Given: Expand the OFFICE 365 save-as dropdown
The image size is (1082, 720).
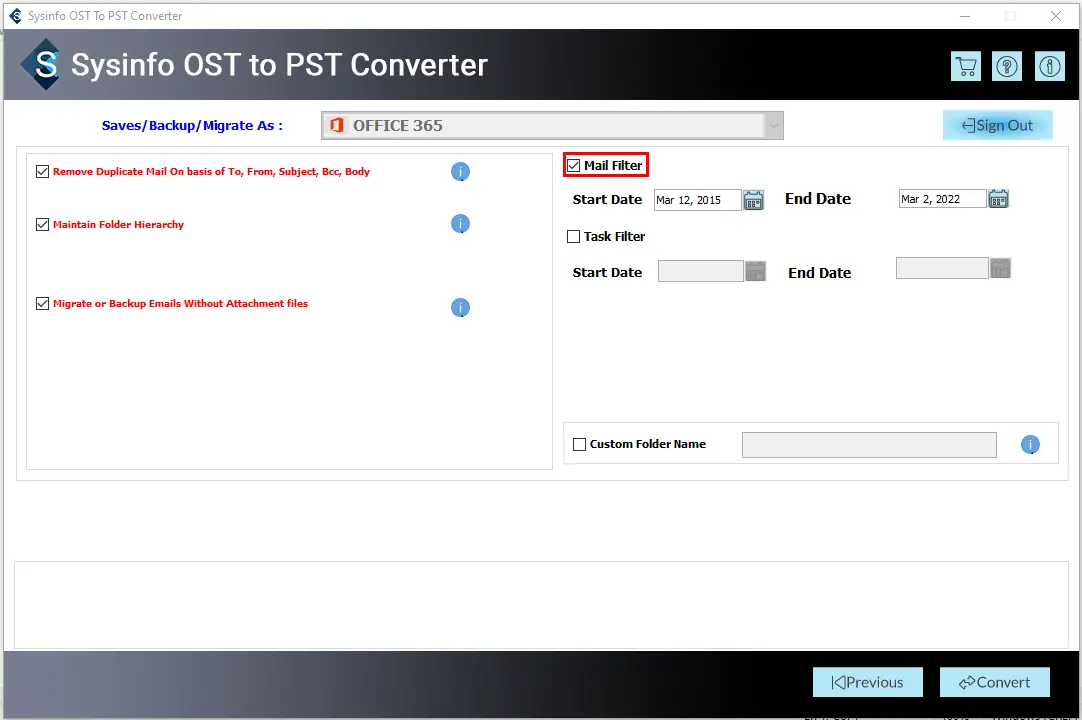Looking at the screenshot, I should pos(773,126).
